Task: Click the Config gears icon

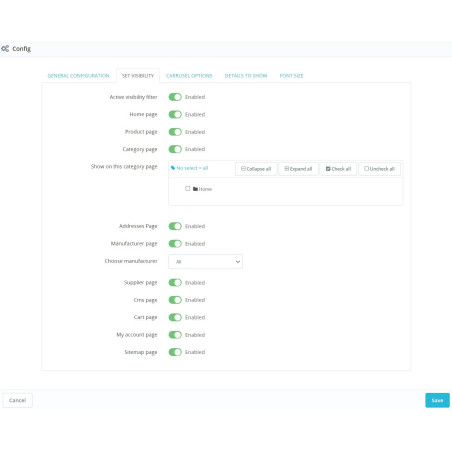Action: click(5, 49)
